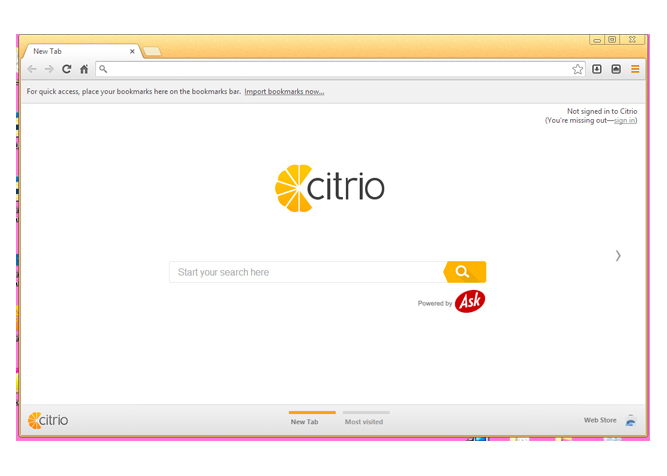The width and height of the screenshot is (667, 476).
Task: Open the Web Store link
Action: pos(600,420)
